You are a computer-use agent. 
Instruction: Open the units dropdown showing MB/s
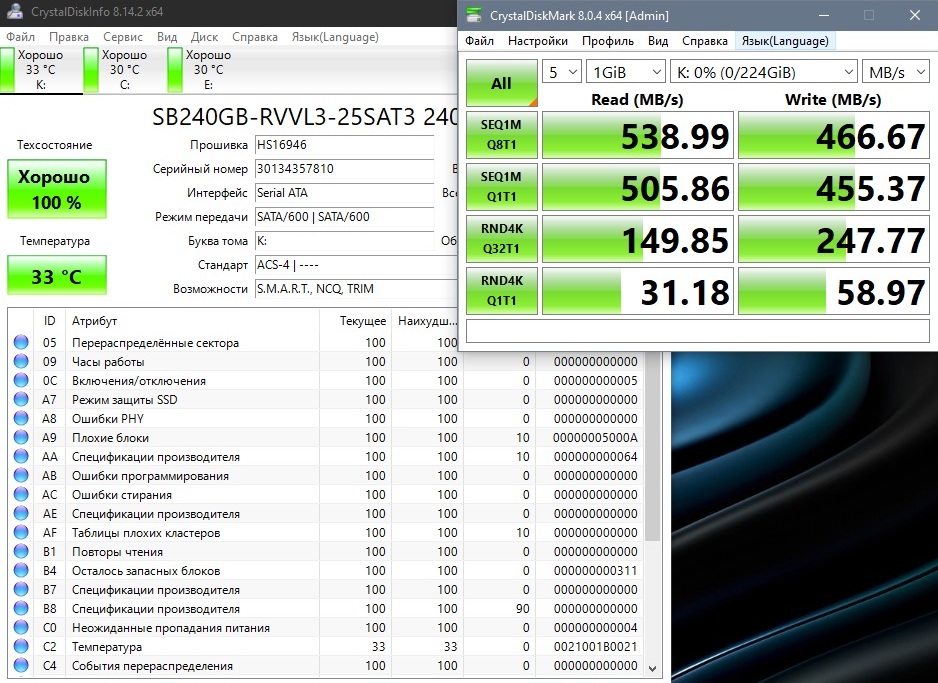896,72
